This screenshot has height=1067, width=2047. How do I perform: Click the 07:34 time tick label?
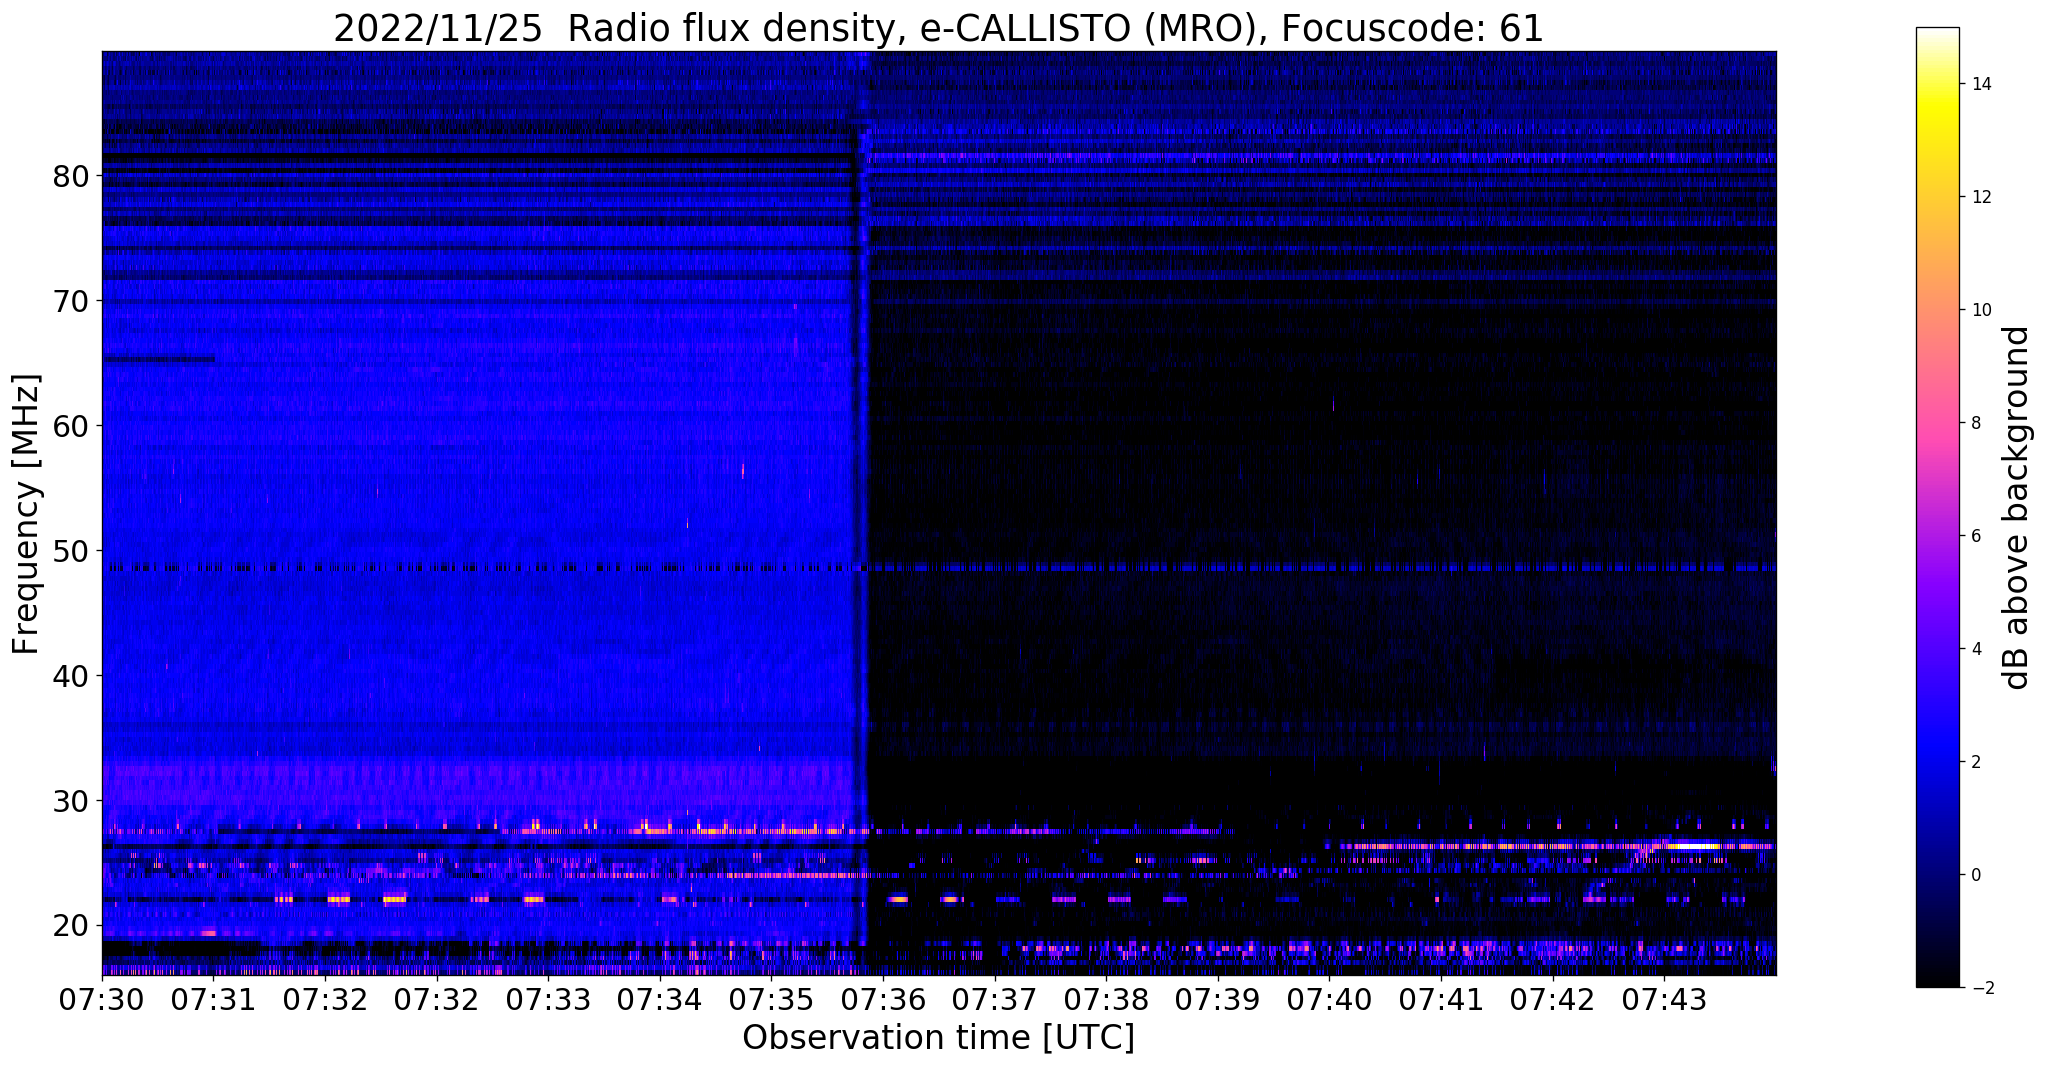660,999
